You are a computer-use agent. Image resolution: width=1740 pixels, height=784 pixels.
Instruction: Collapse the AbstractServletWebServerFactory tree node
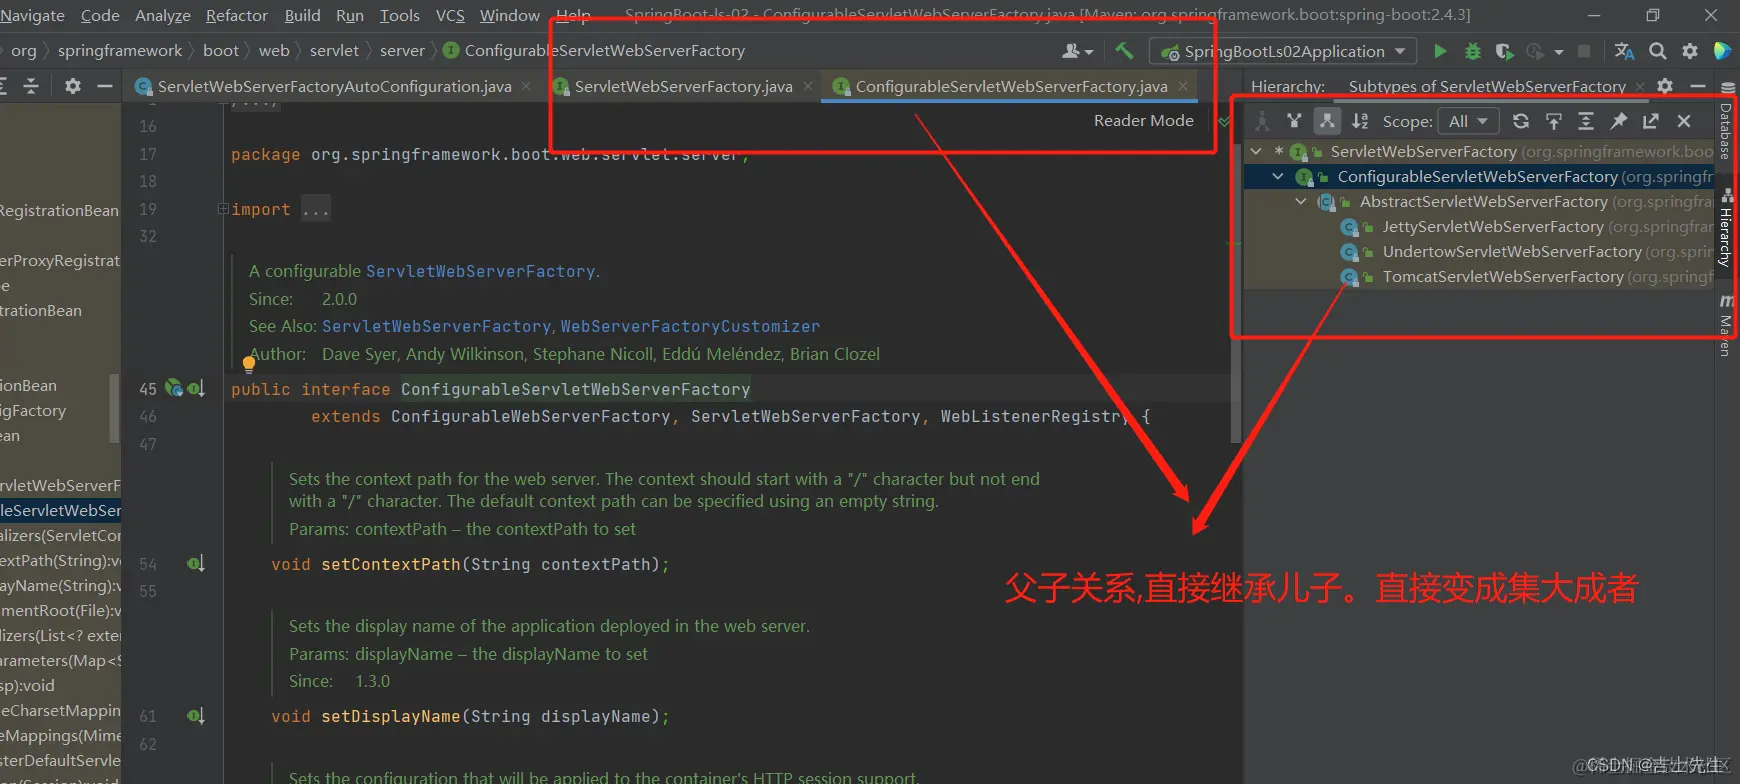point(1300,201)
